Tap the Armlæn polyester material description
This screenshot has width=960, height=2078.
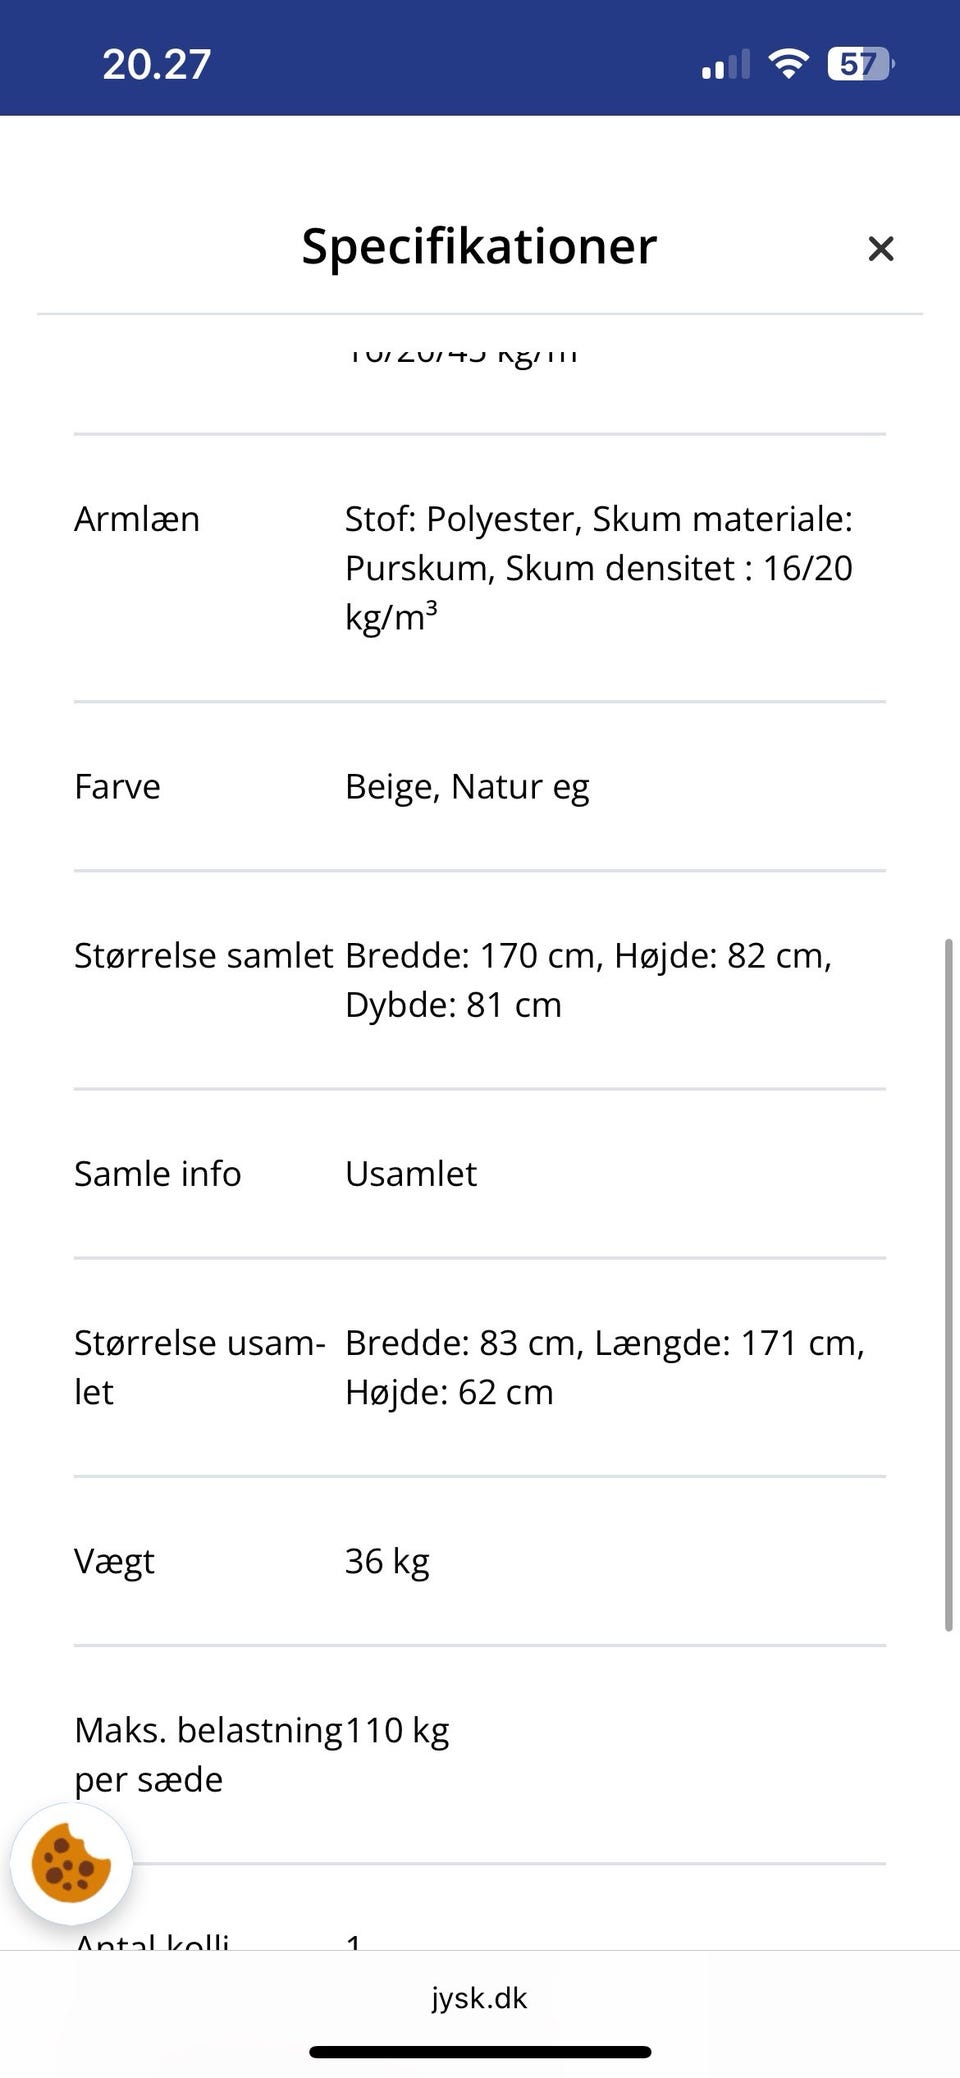pos(598,567)
